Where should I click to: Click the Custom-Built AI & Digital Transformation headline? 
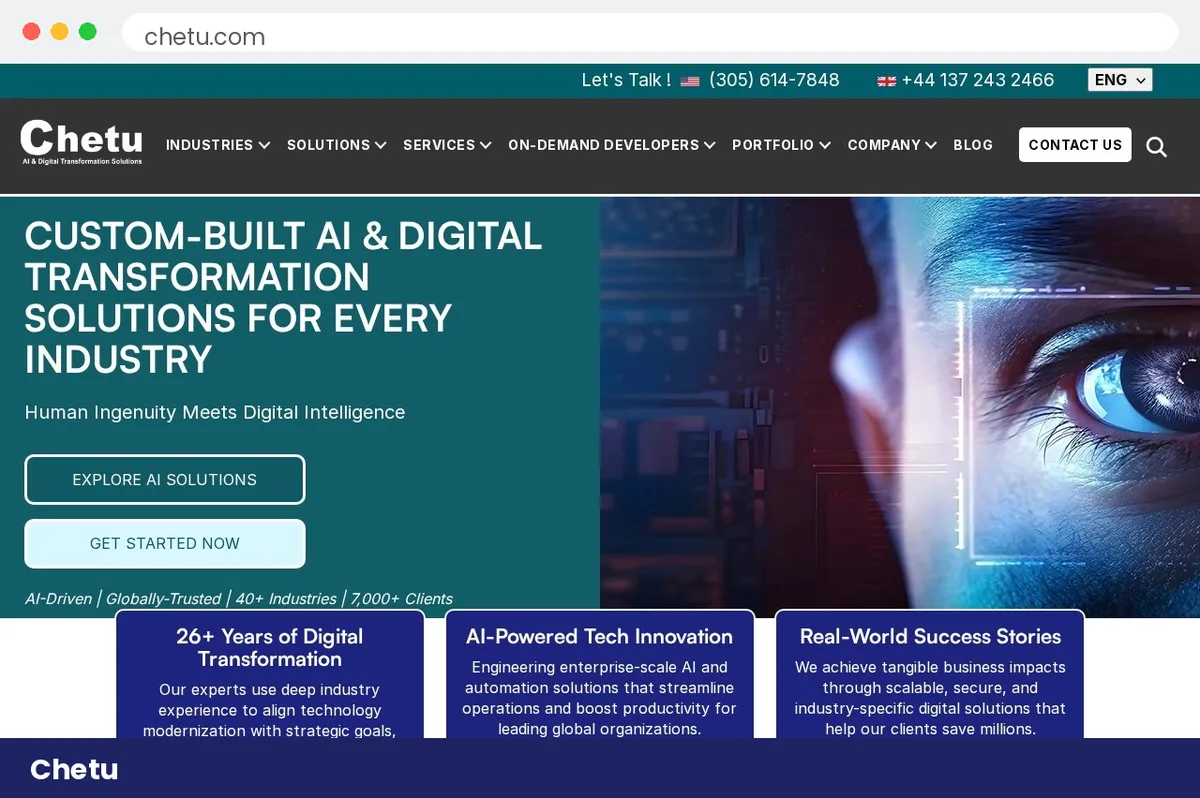coord(284,298)
